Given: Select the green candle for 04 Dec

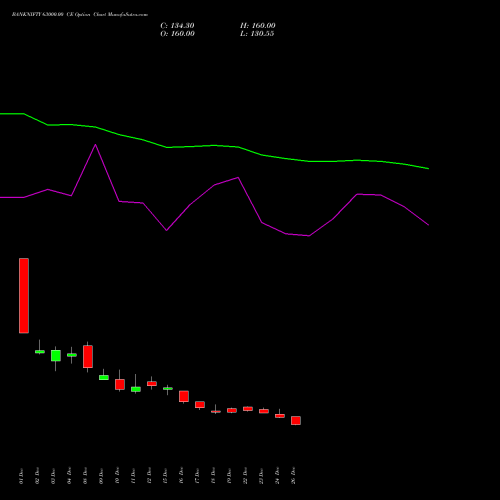Looking at the screenshot, I should coord(72,355).
